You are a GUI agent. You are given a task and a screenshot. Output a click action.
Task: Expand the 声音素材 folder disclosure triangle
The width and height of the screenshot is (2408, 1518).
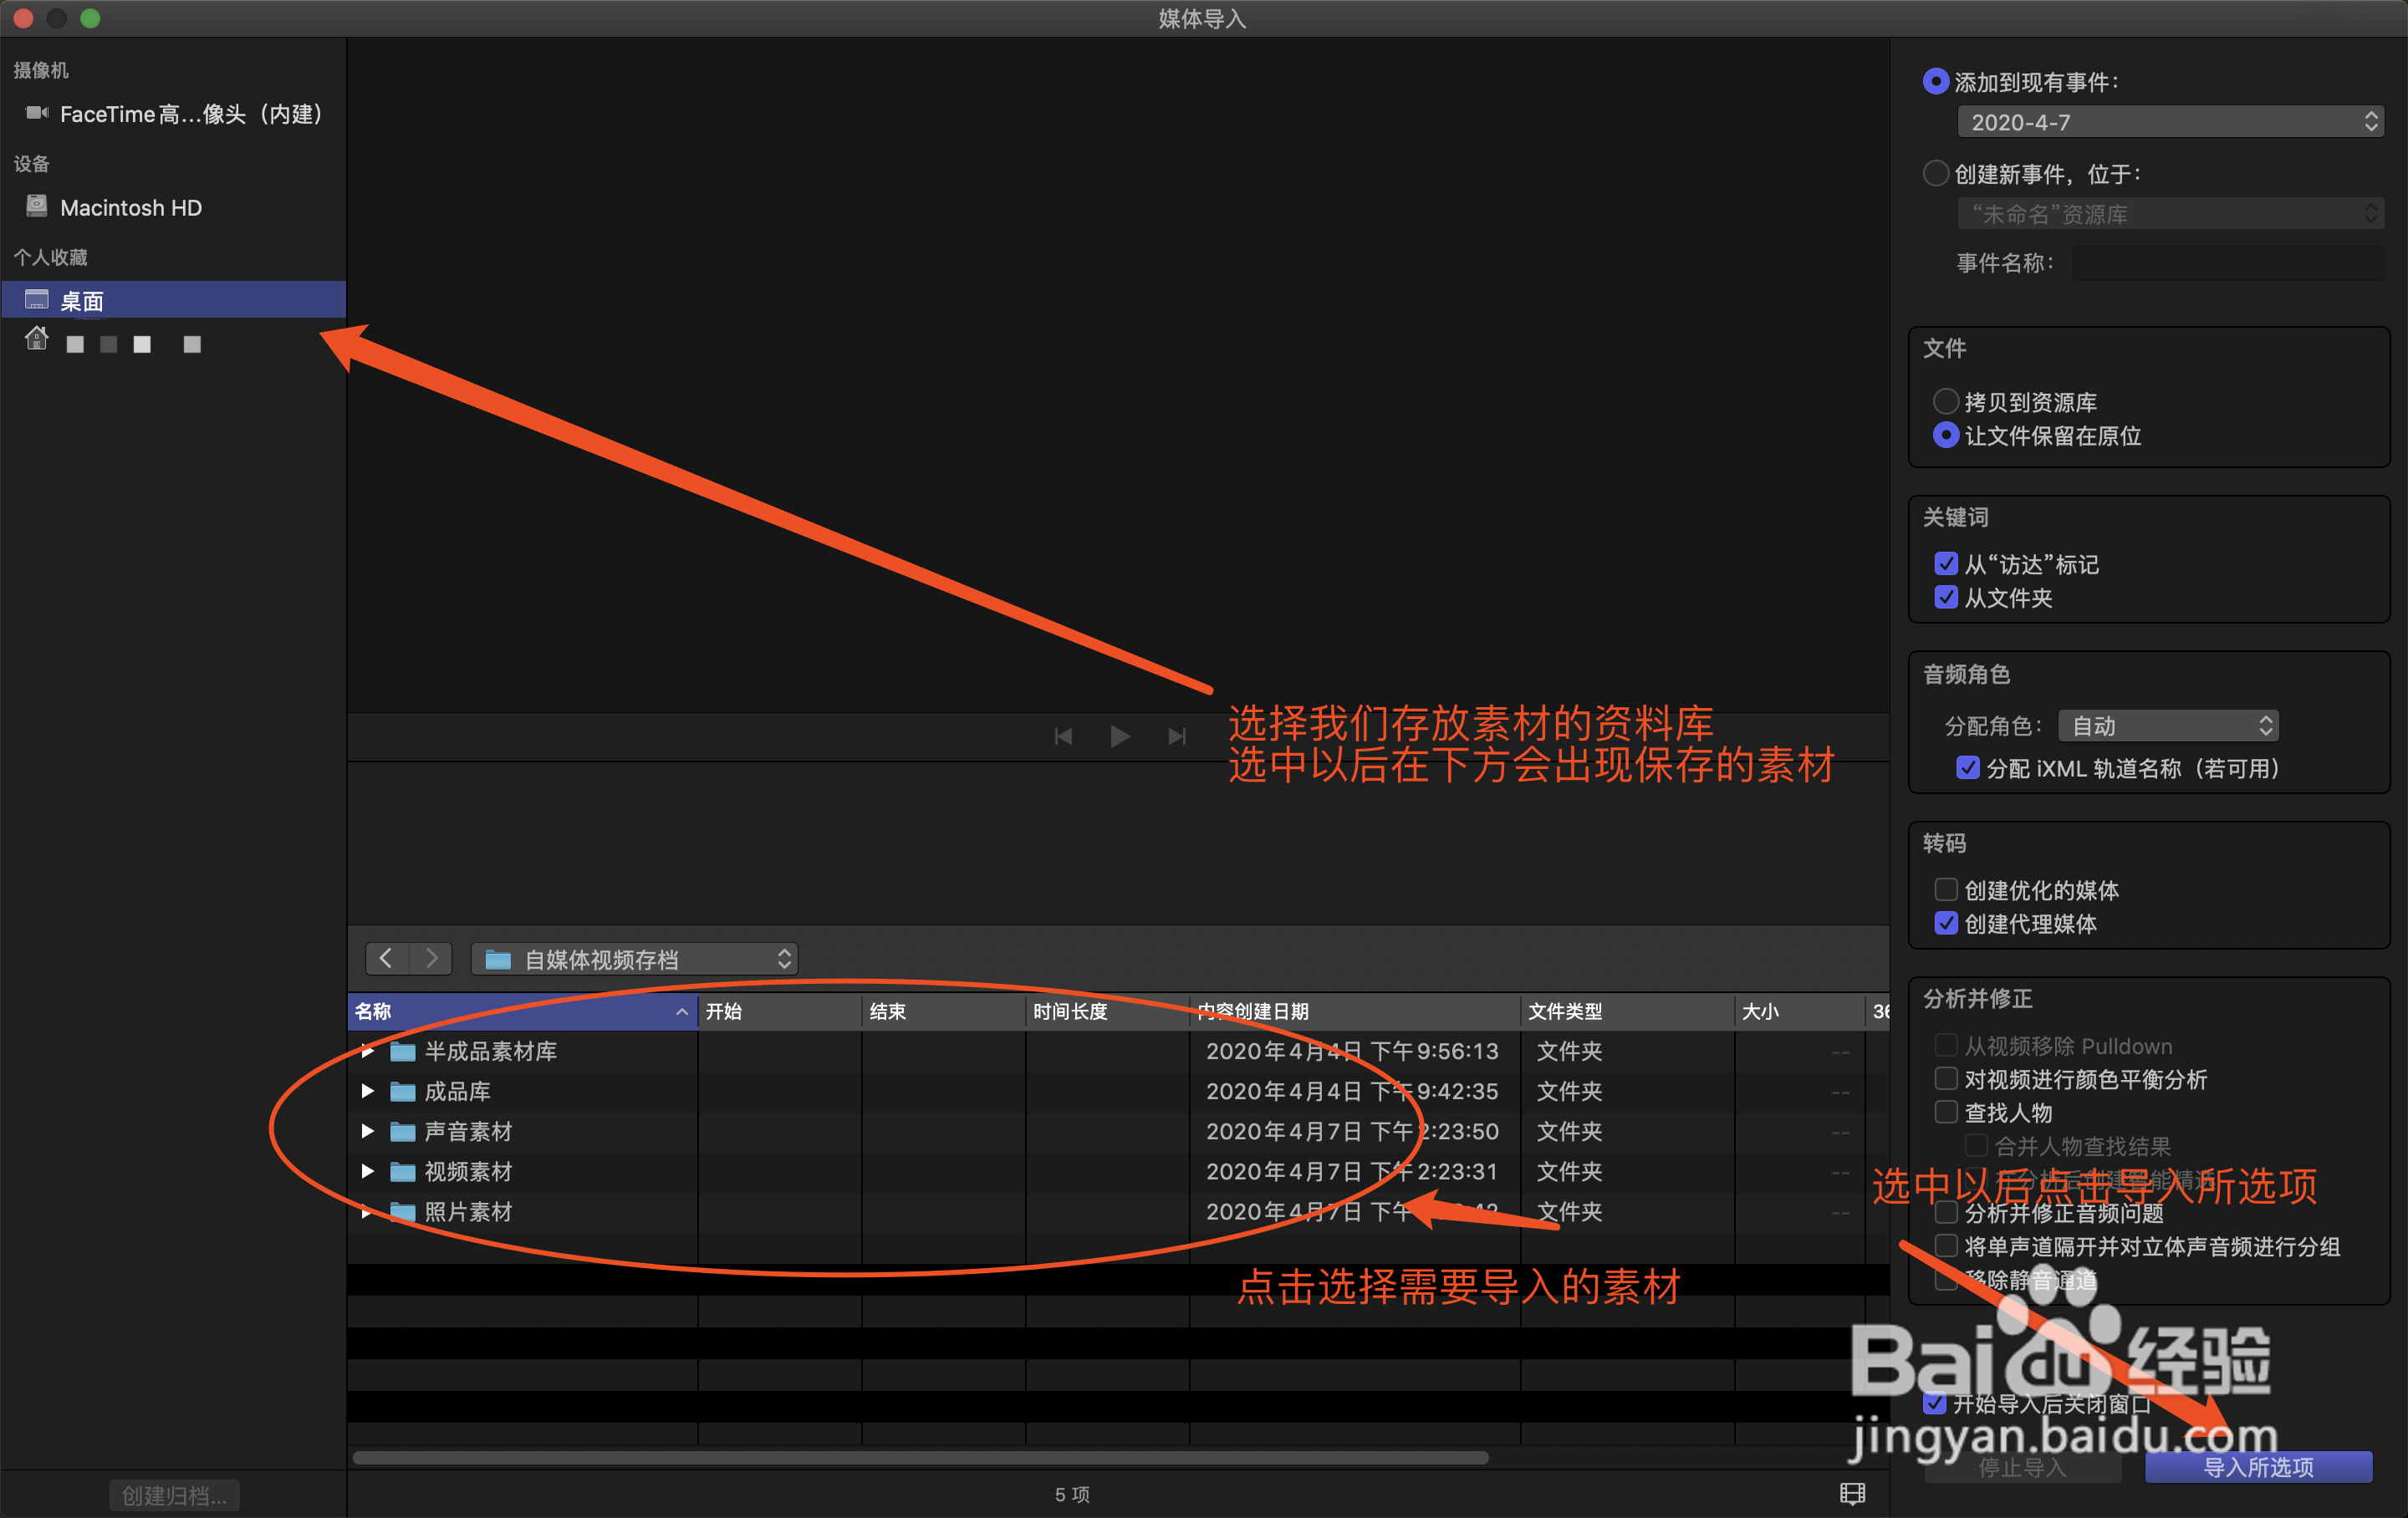pos(367,1131)
